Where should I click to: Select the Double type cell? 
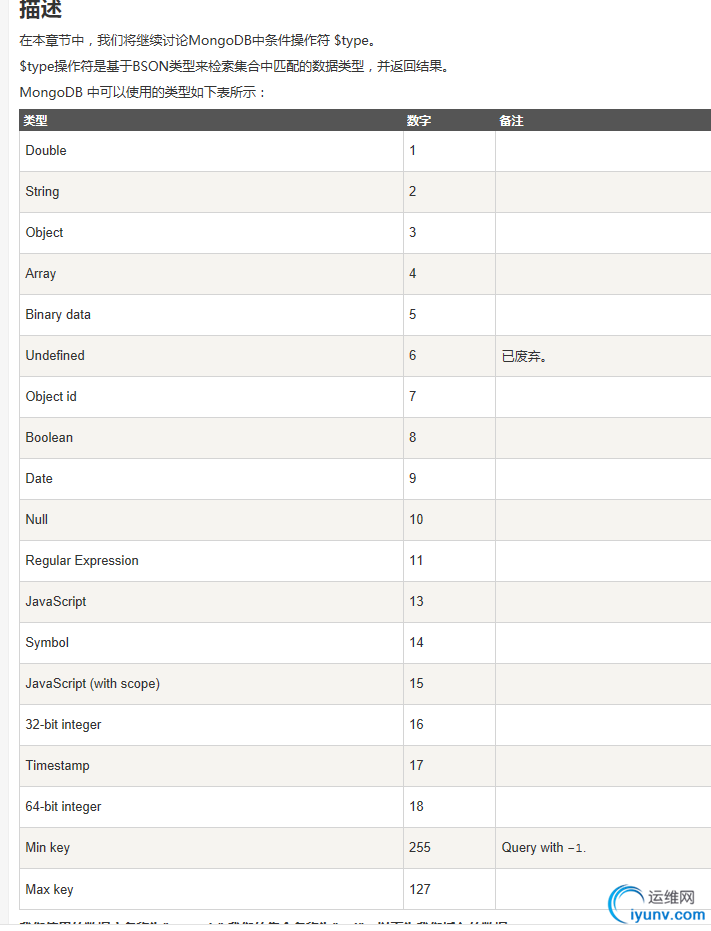click(x=211, y=151)
